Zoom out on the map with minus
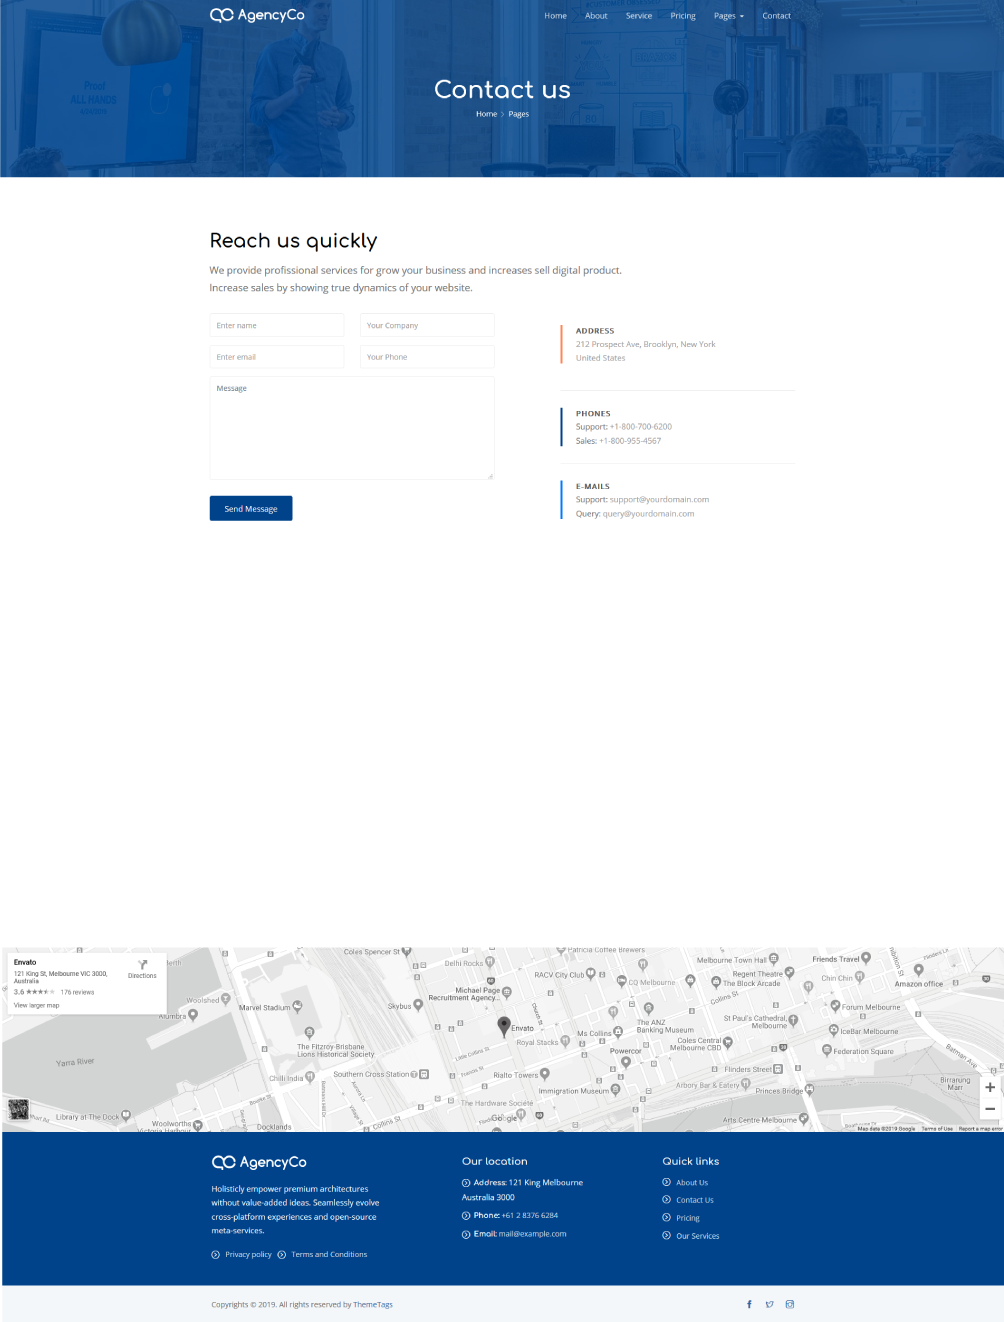 pos(989,1109)
